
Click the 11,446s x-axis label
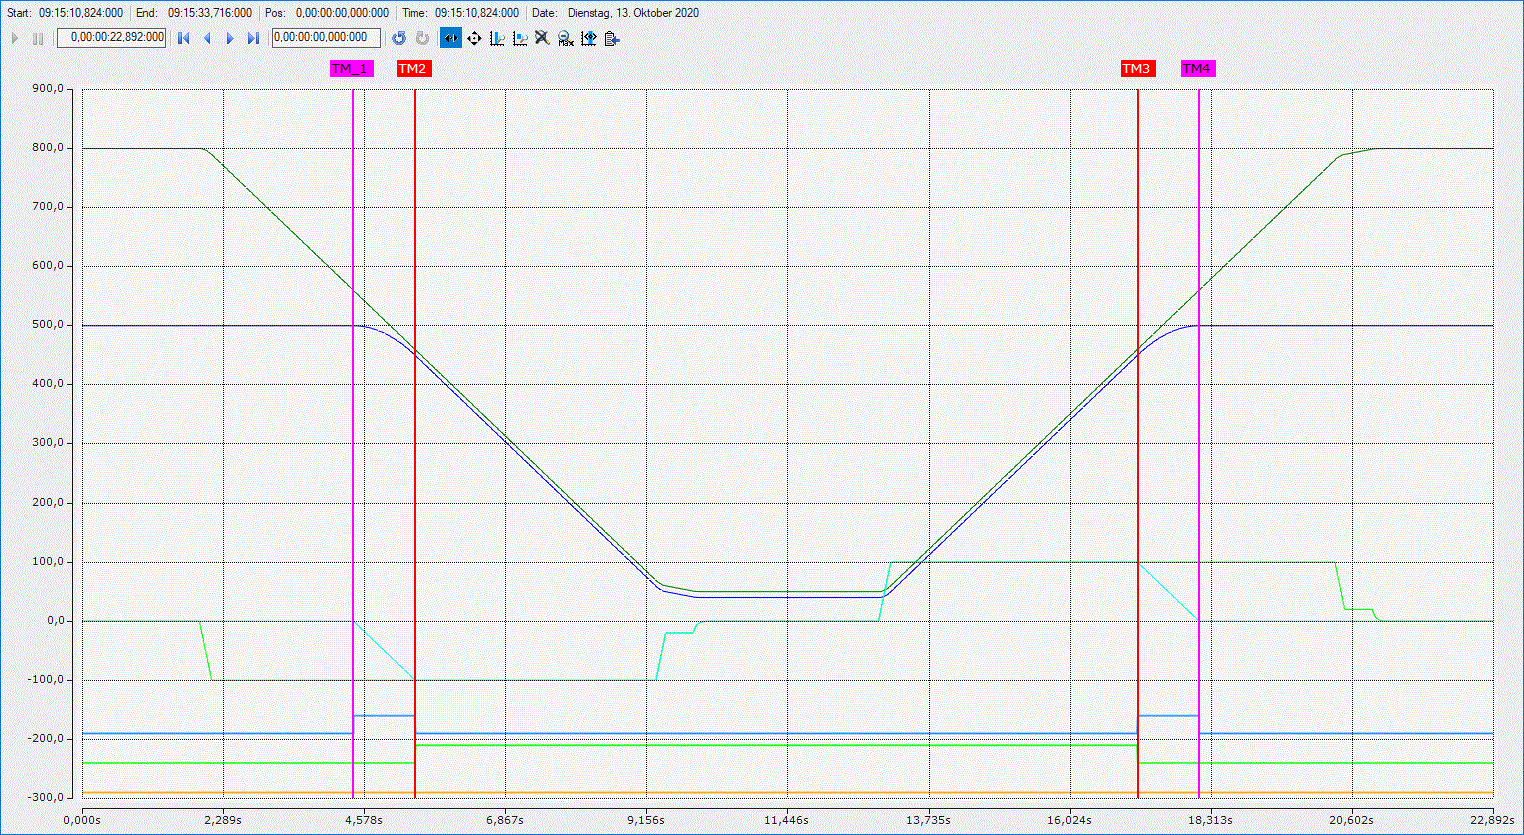[x=787, y=820]
